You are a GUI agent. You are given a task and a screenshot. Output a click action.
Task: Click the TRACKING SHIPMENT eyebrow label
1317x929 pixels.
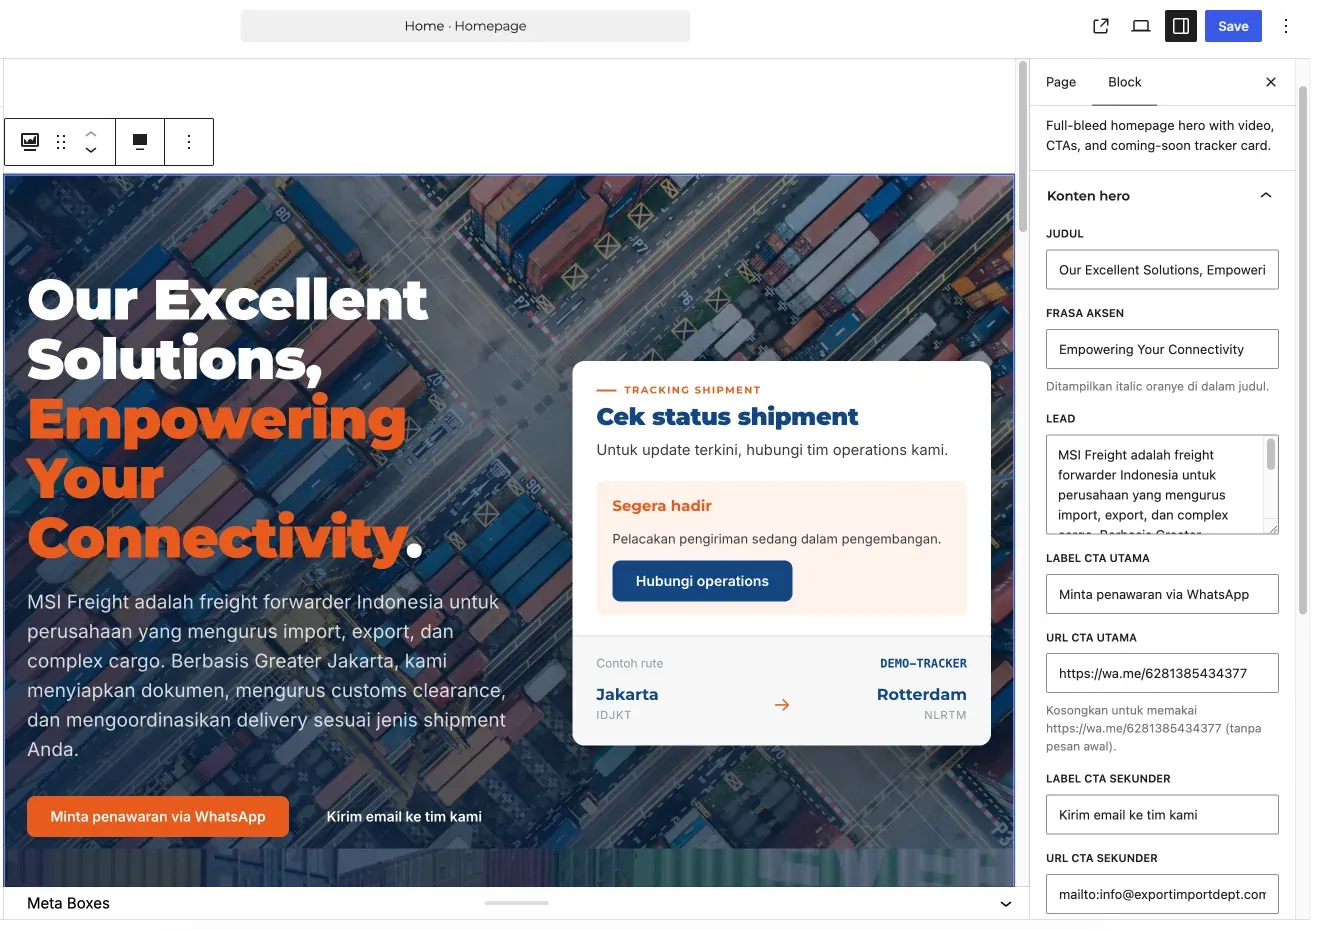(692, 390)
